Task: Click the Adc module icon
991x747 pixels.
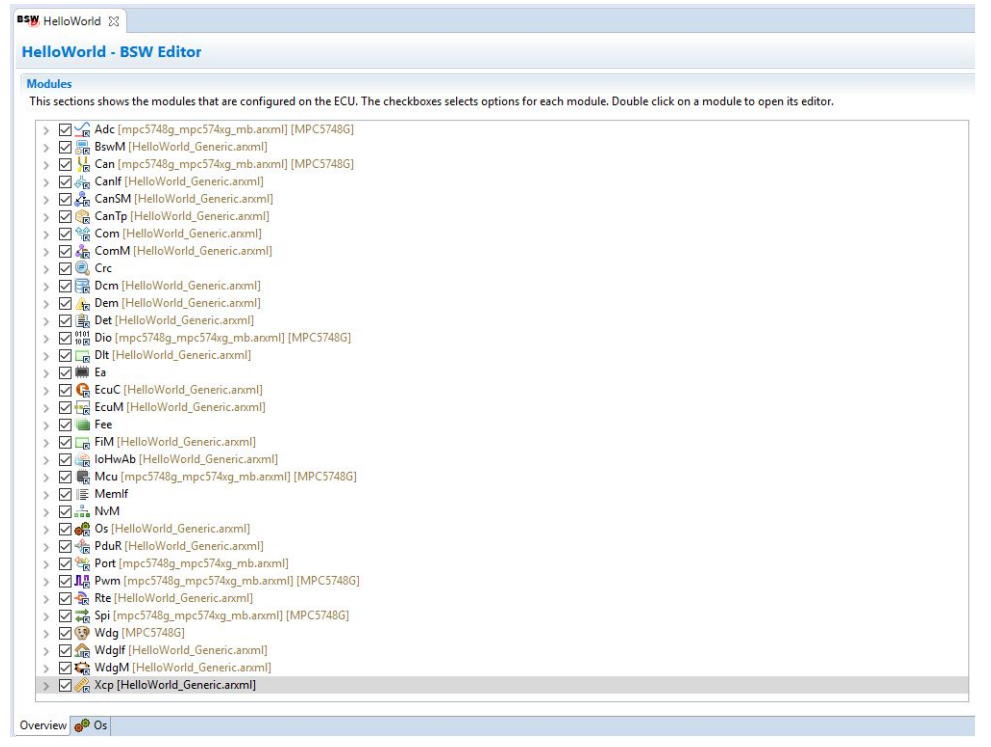Action: point(84,129)
